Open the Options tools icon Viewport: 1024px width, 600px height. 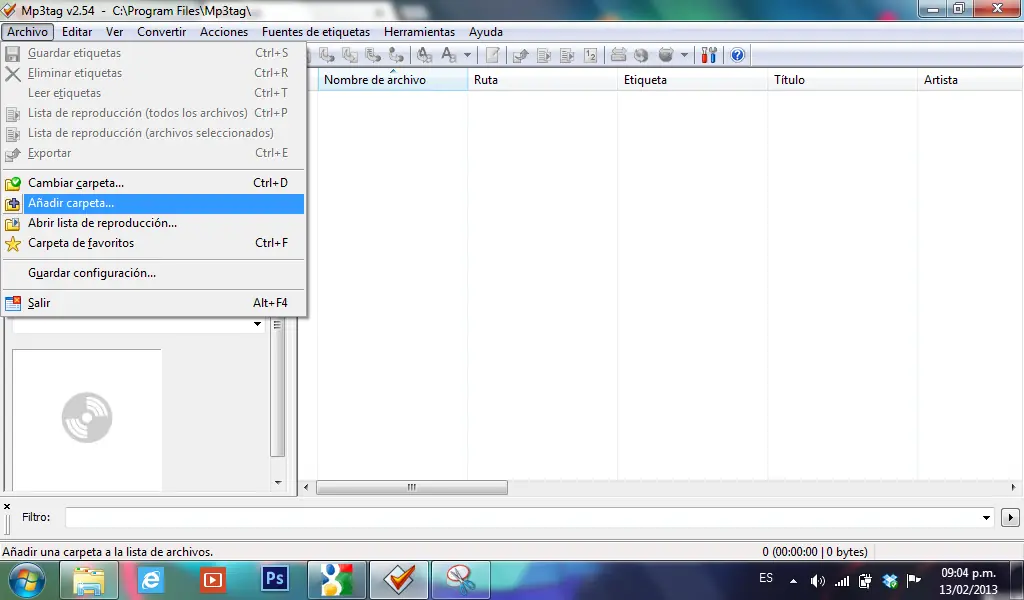coord(709,55)
